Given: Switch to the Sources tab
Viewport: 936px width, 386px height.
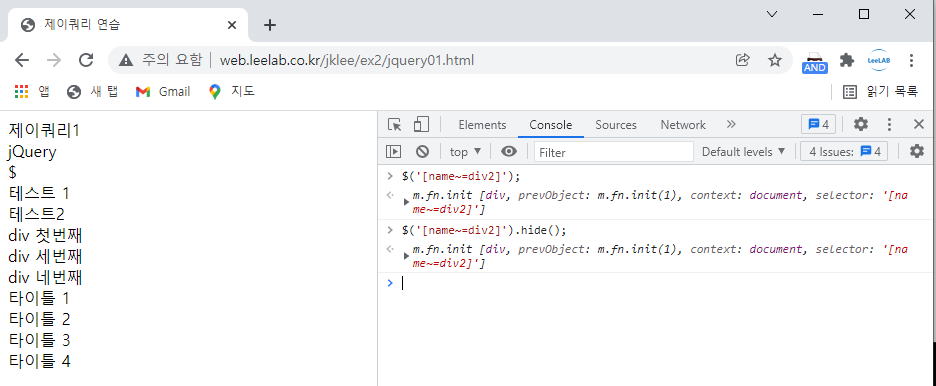Looking at the screenshot, I should (x=616, y=125).
